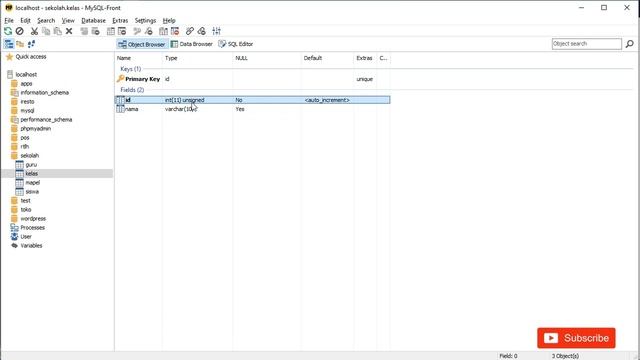Click the Cut scissors icon
This screenshot has width=640, height=360.
[34, 31]
